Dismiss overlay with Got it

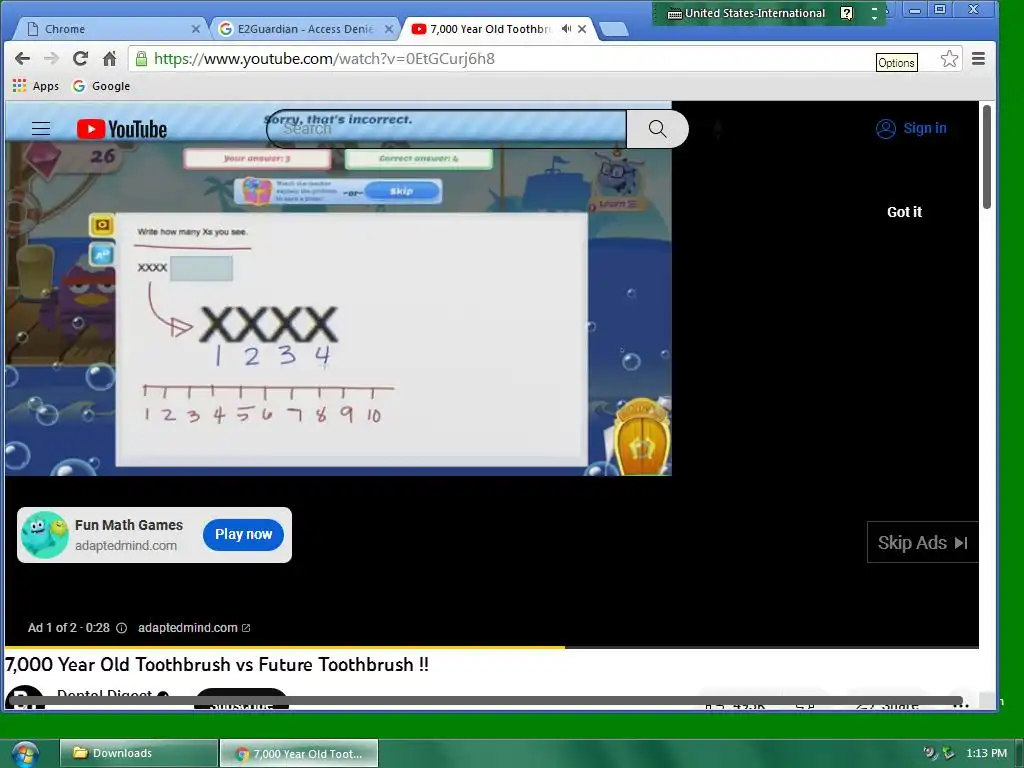click(x=904, y=212)
